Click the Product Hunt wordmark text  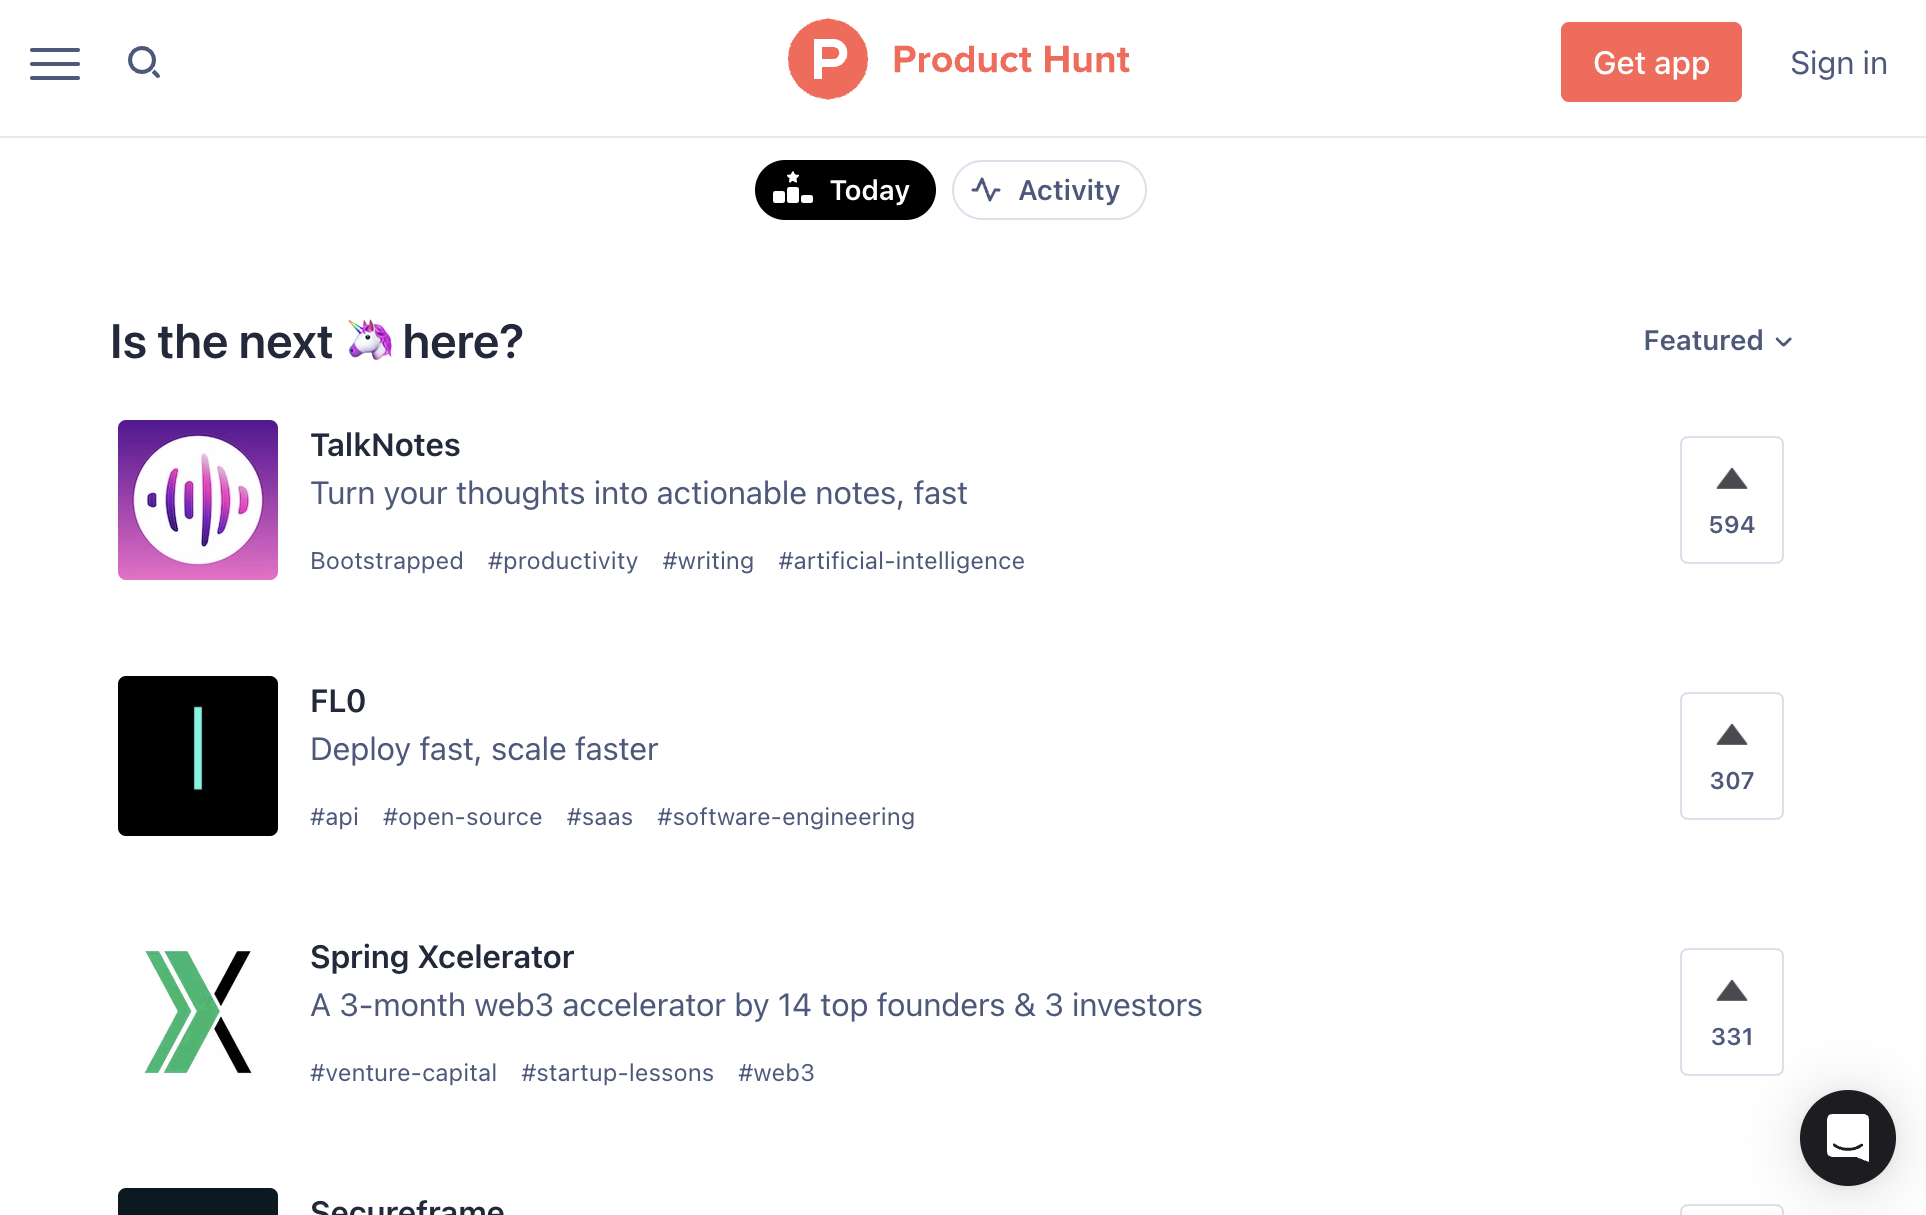coord(1010,60)
